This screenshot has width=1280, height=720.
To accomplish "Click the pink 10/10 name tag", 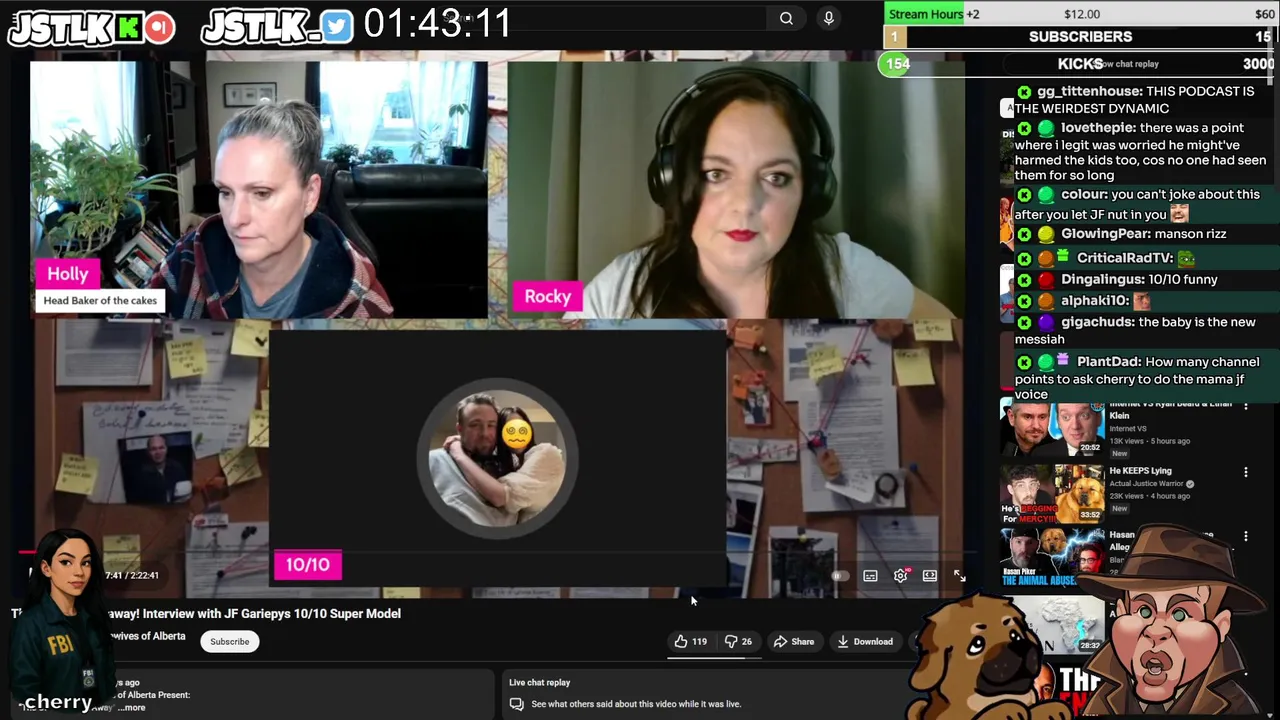I will (x=308, y=565).
